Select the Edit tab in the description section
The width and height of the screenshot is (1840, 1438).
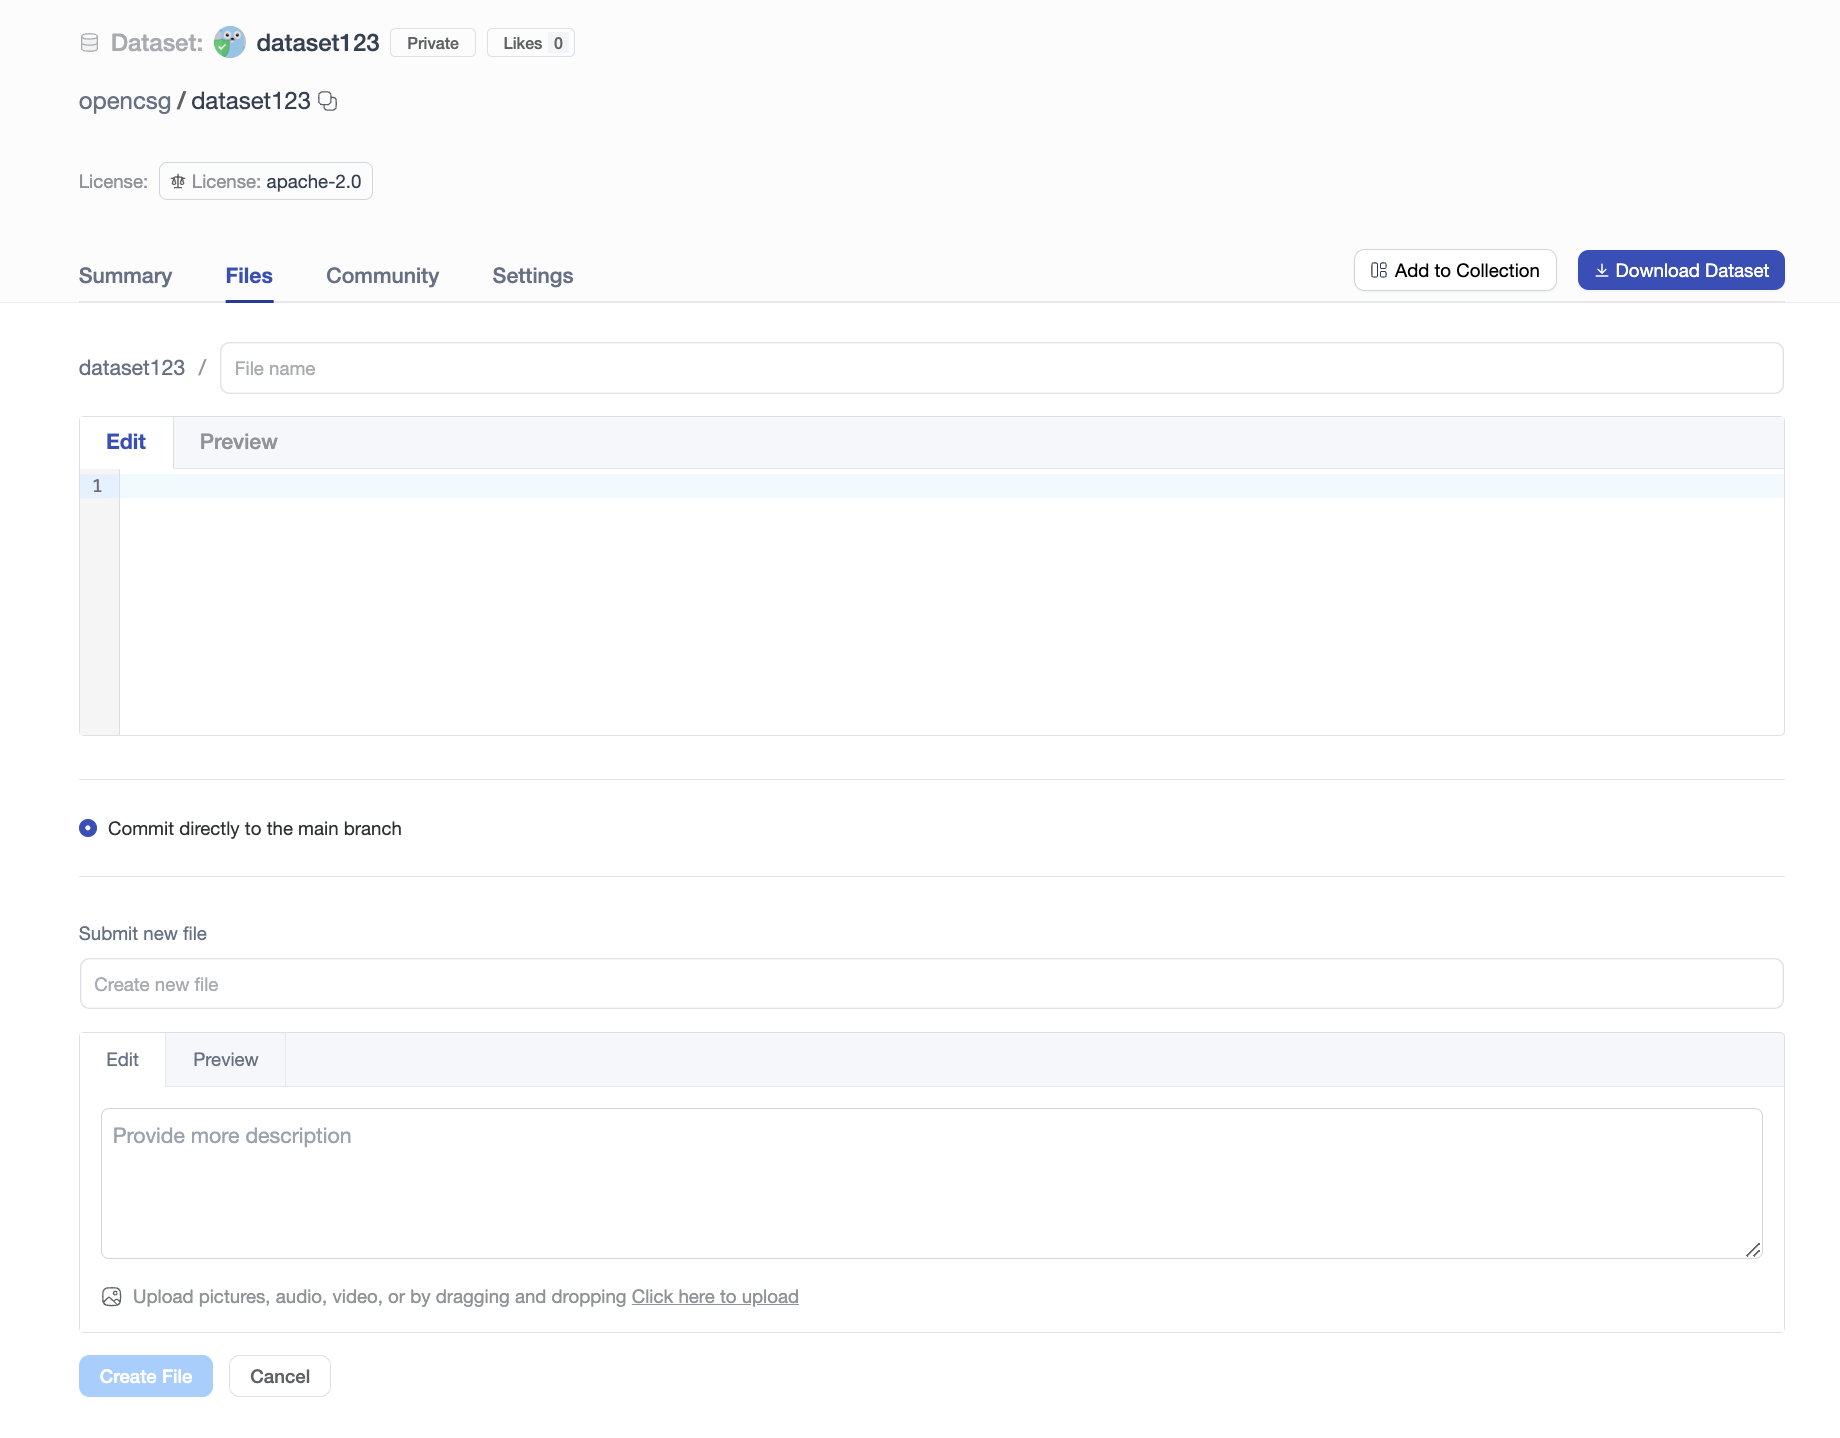pyautogui.click(x=122, y=1059)
